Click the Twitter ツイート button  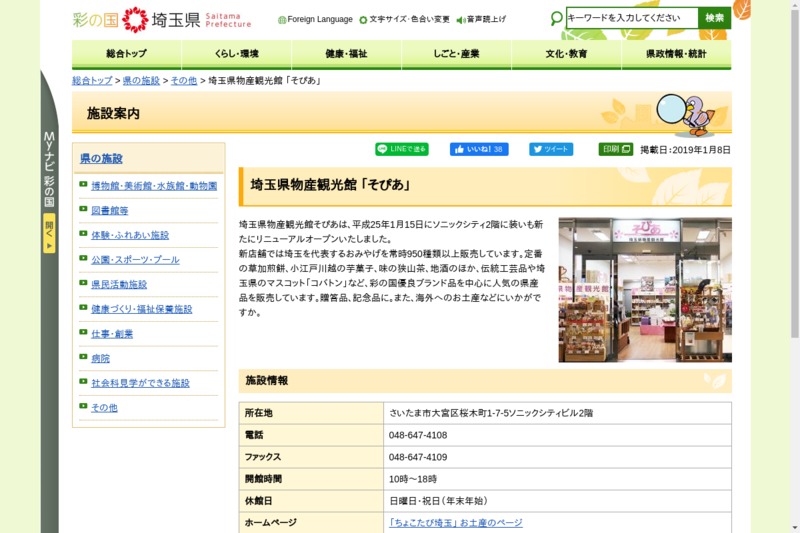pos(551,149)
